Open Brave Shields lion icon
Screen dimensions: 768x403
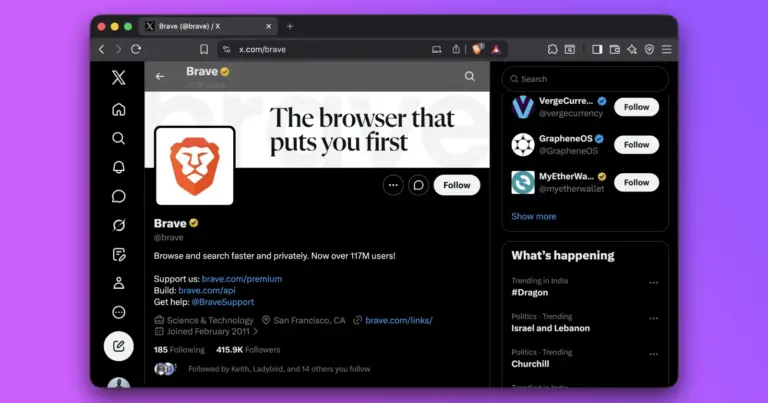tap(477, 49)
